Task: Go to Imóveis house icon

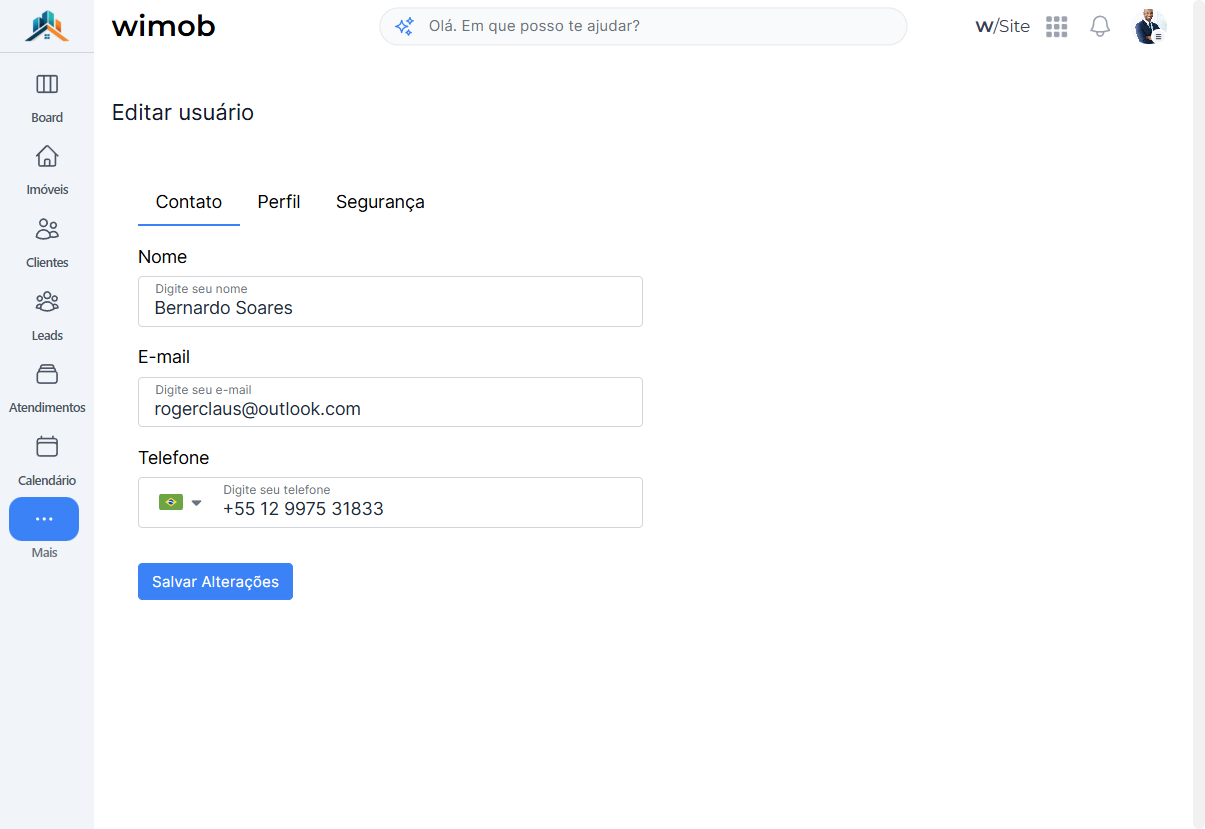Action: point(47,156)
